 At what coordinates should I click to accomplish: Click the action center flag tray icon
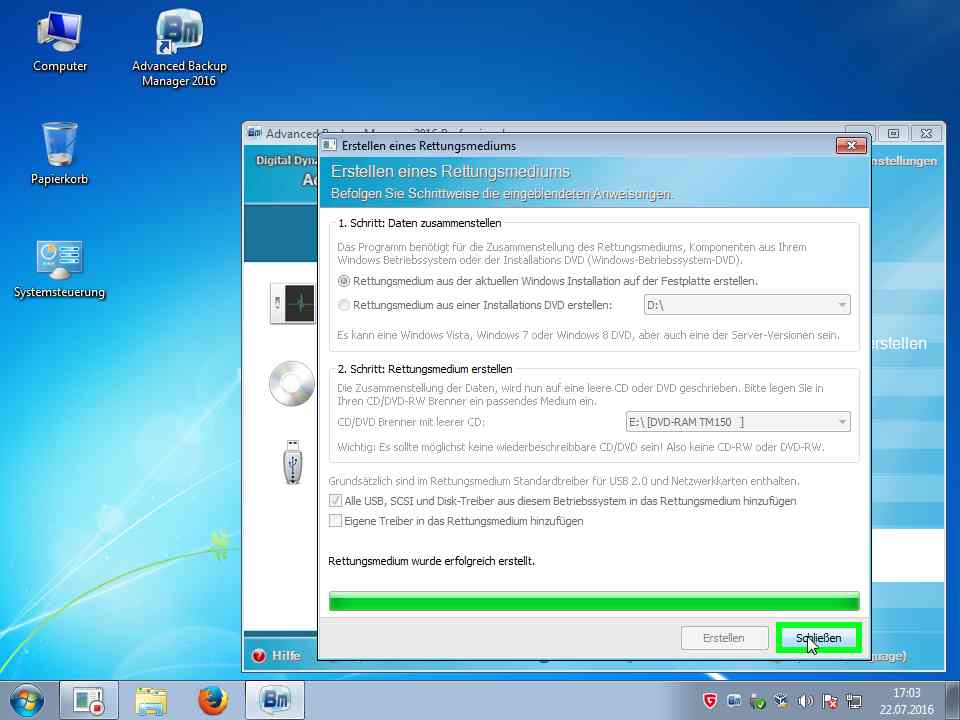(x=830, y=701)
